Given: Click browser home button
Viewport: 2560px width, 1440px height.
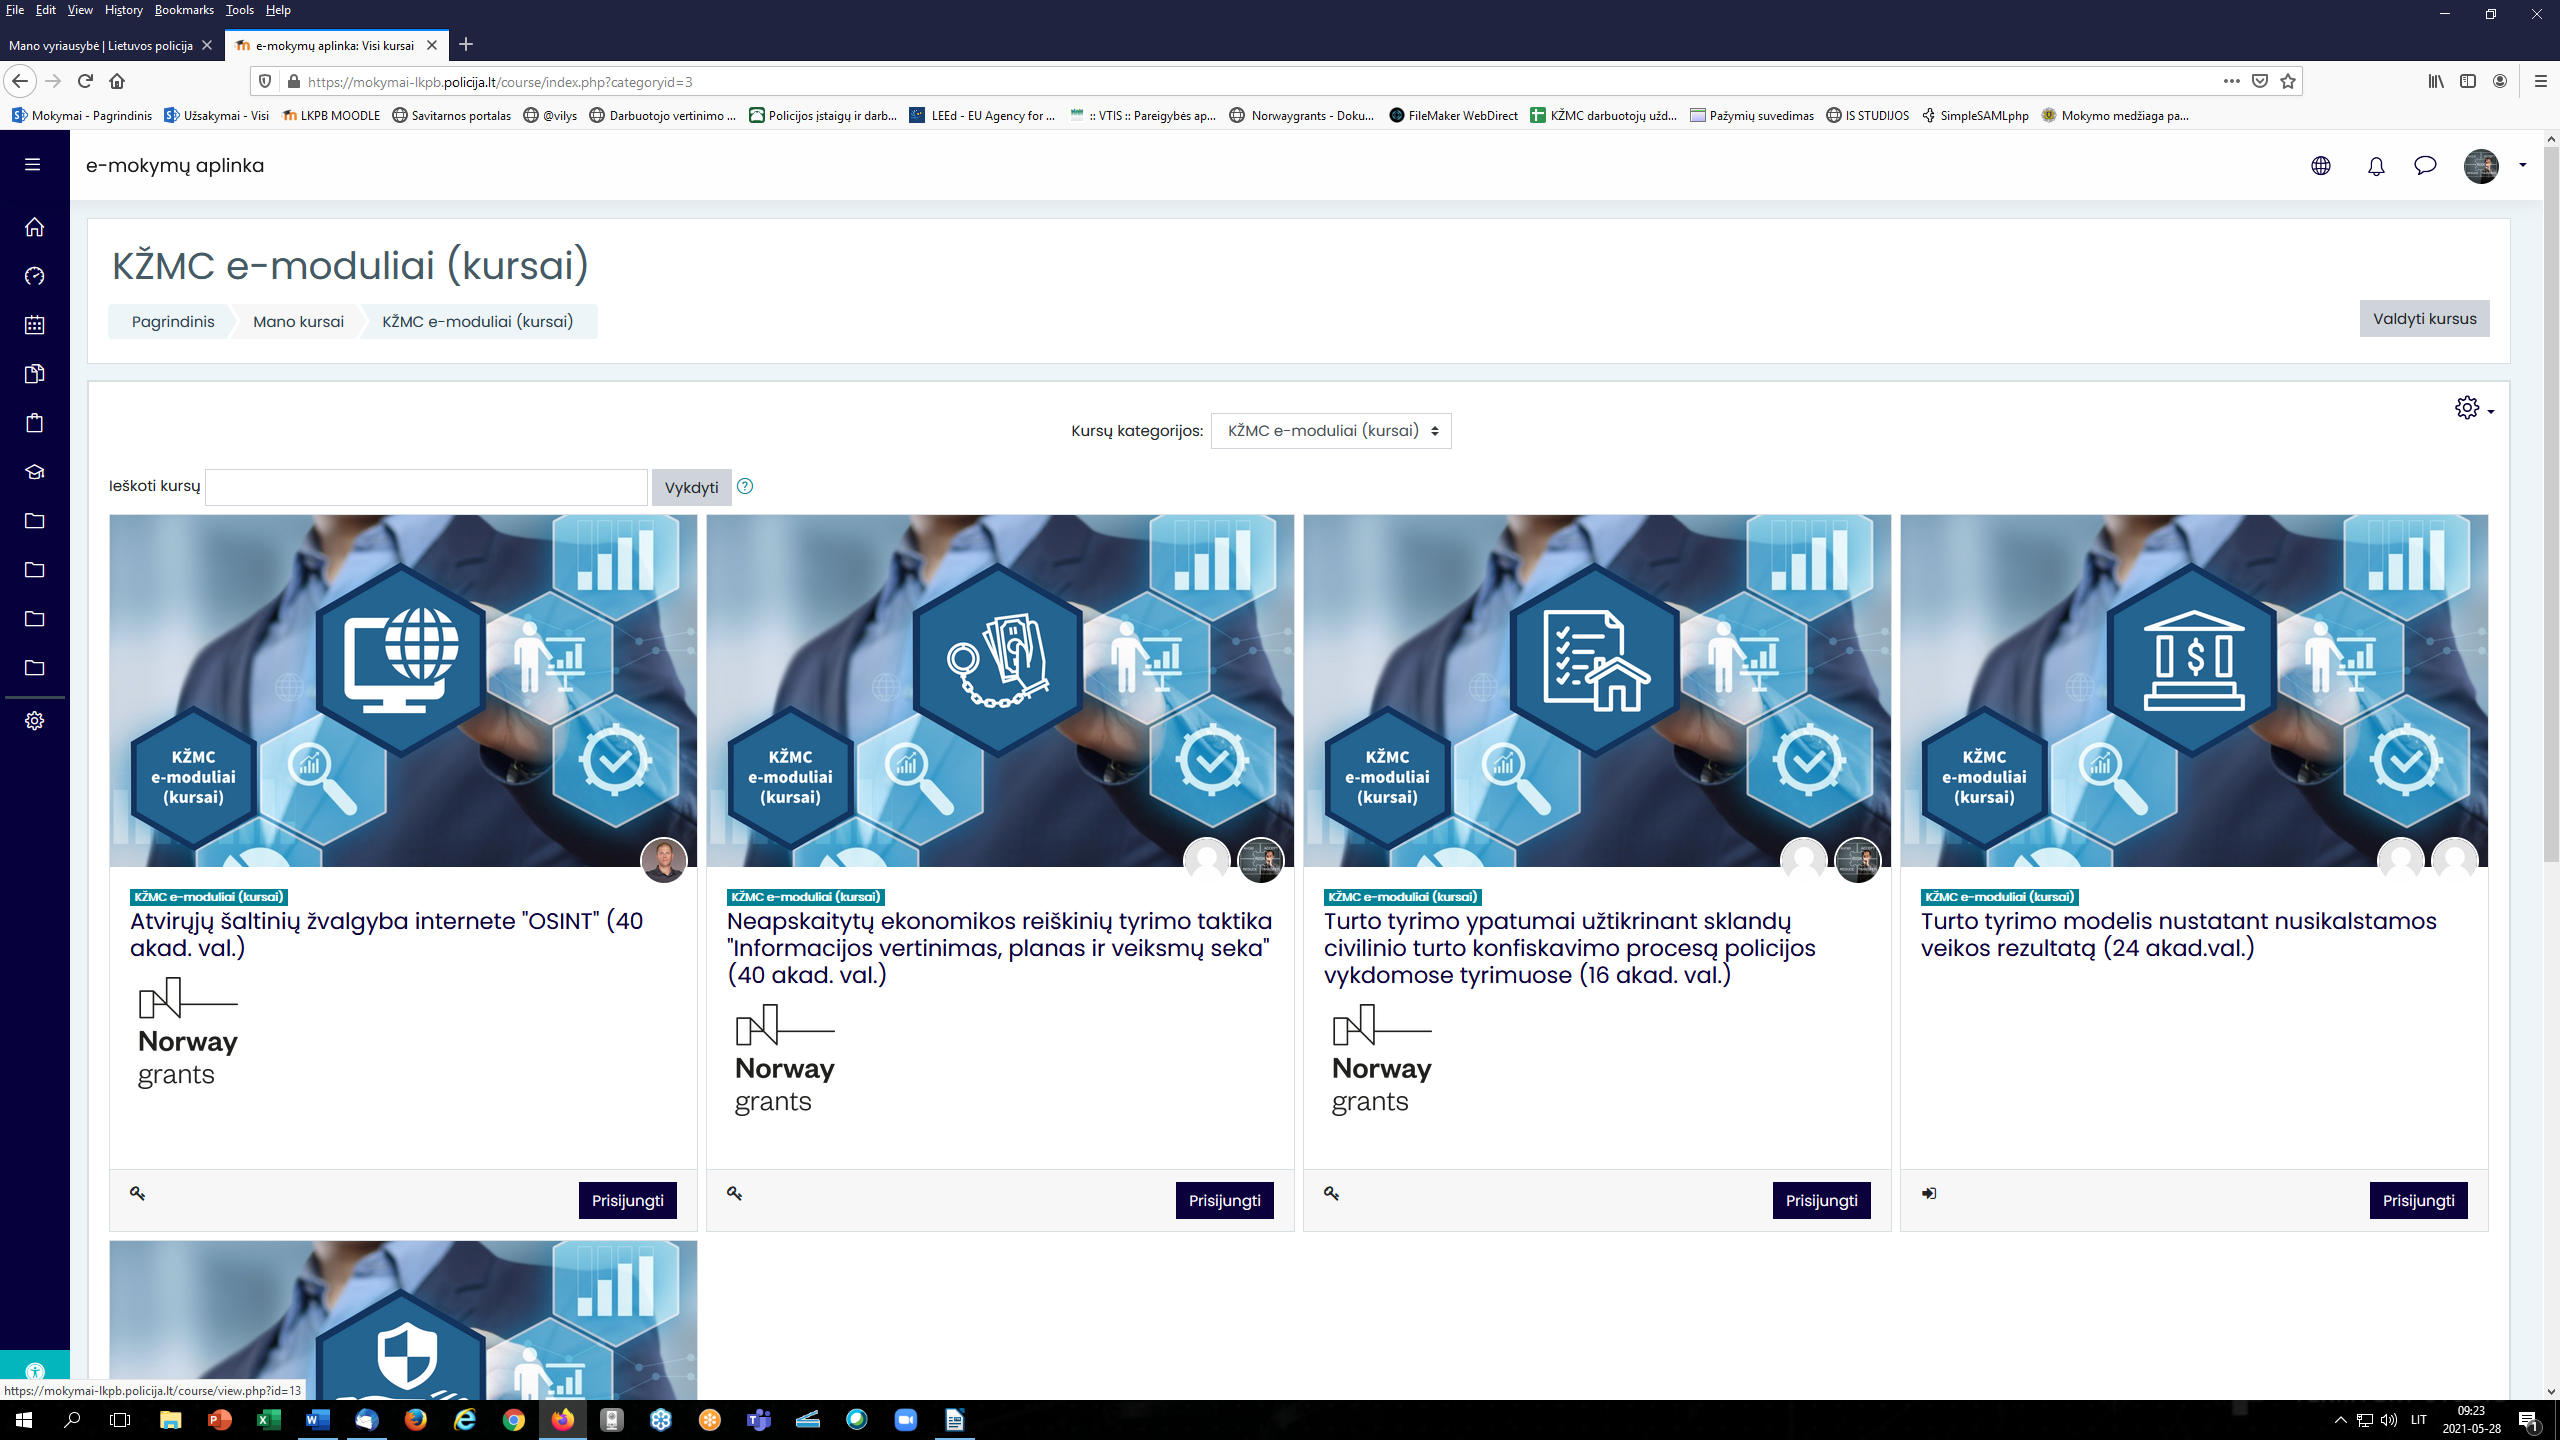Looking at the screenshot, I should pos(117,81).
